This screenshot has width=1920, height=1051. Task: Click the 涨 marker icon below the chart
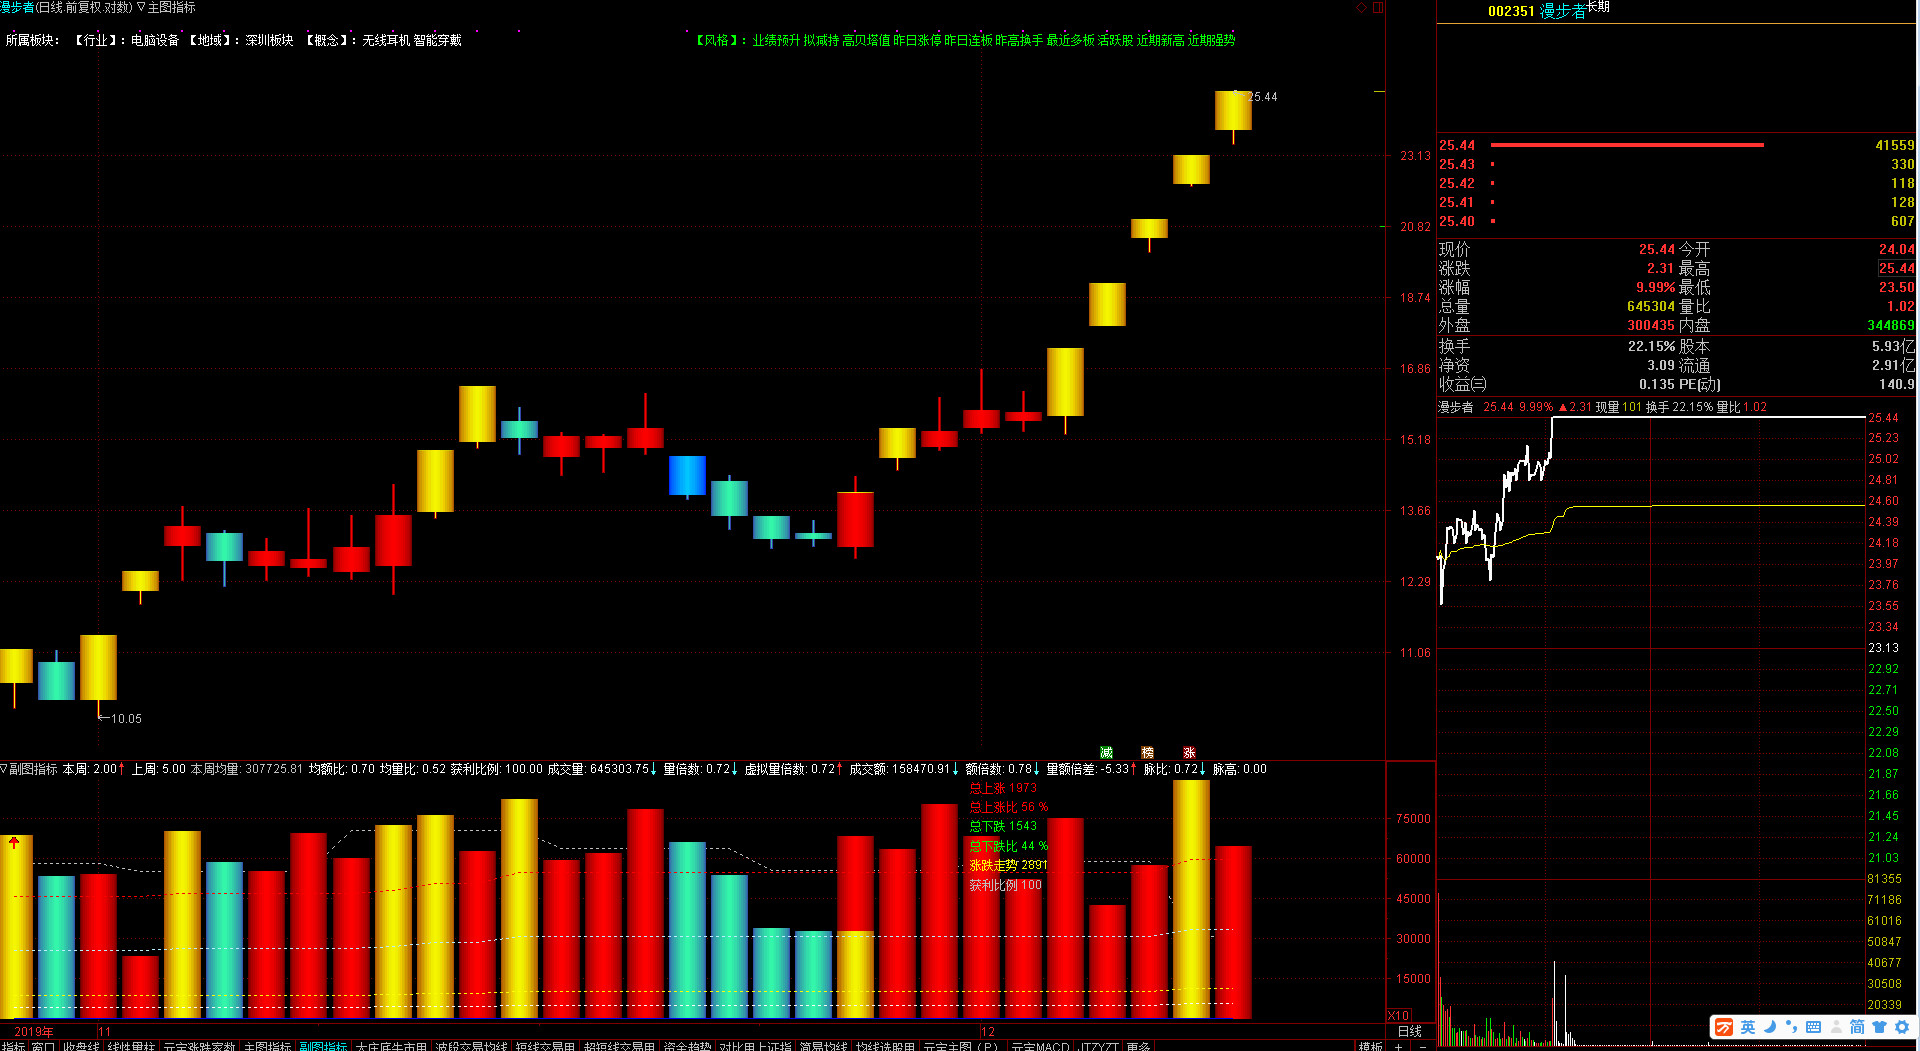pos(1189,752)
